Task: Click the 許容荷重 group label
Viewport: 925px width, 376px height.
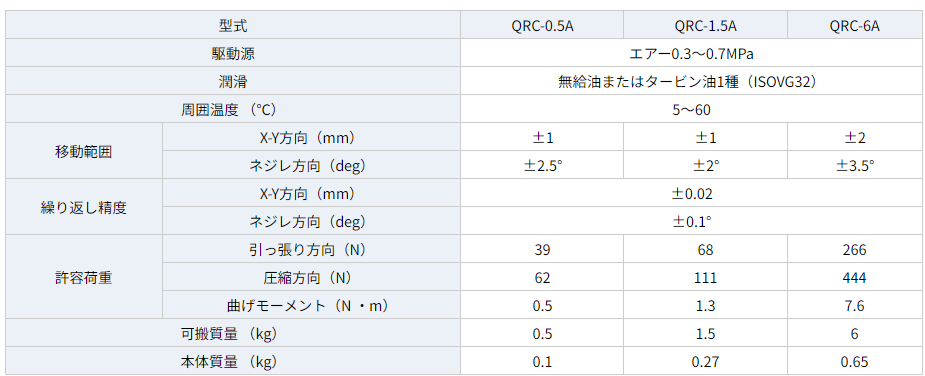Action: pyautogui.click(x=84, y=277)
